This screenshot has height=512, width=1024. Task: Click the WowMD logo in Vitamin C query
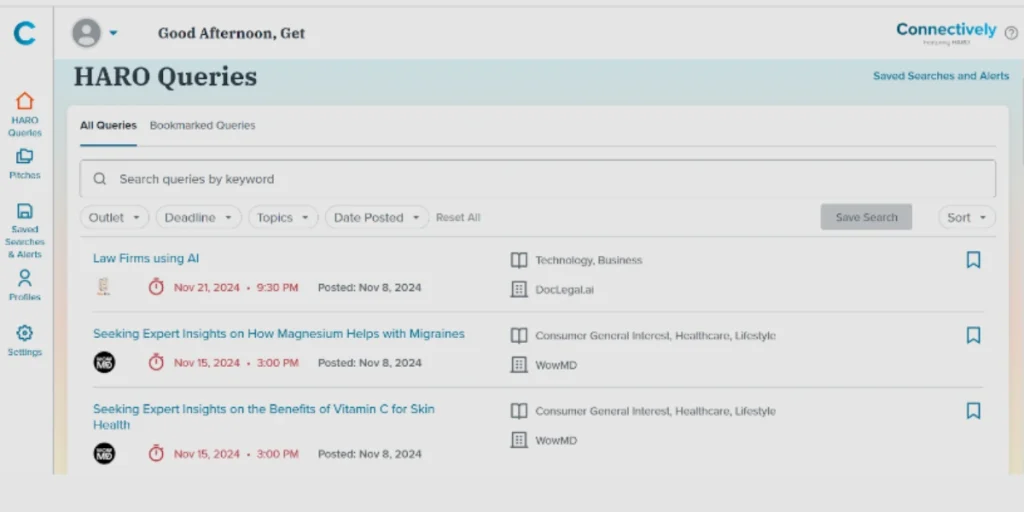tap(104, 453)
